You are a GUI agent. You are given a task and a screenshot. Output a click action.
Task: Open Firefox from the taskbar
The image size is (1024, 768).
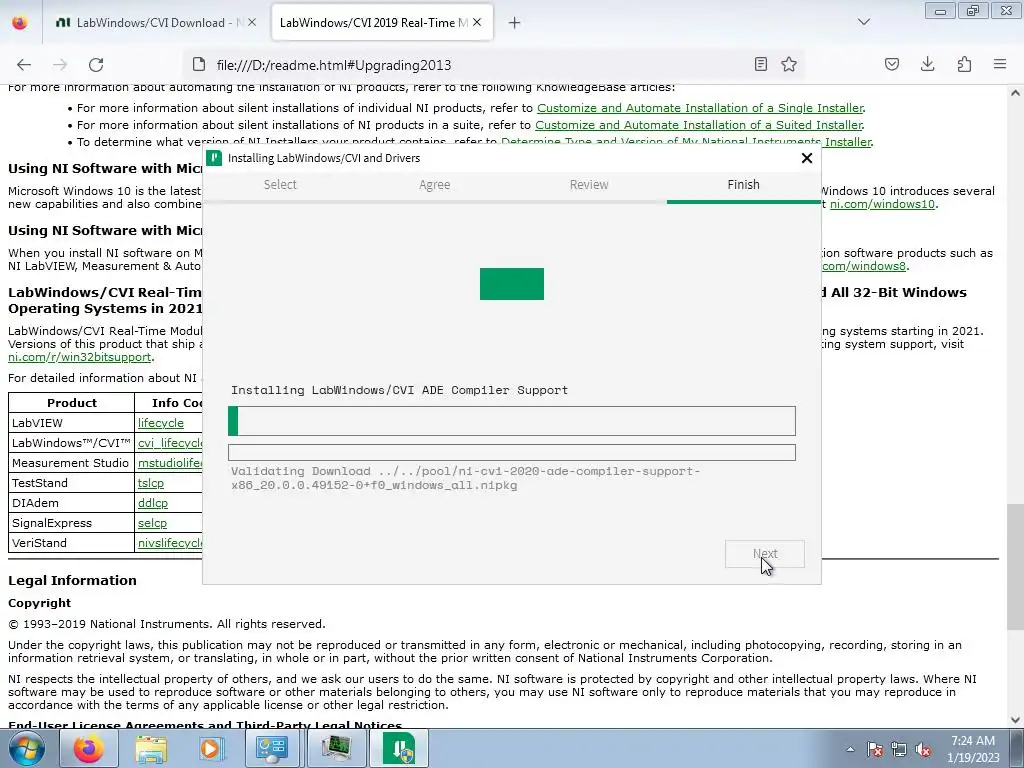88,748
